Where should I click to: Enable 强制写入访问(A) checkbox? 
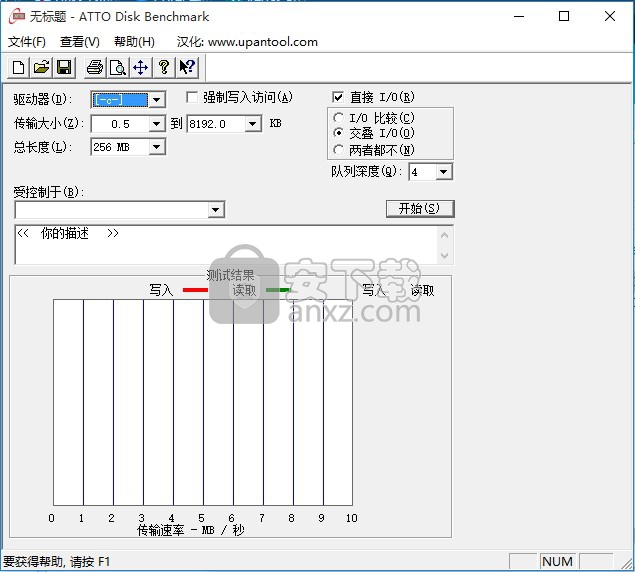[192, 97]
